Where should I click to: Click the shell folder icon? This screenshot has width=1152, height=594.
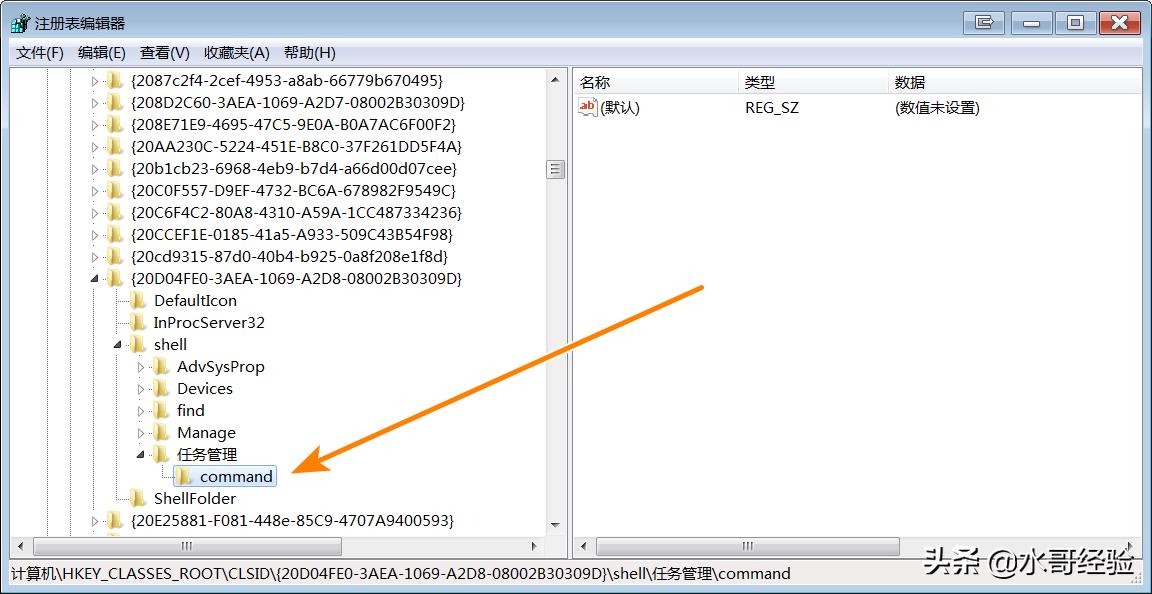(x=137, y=344)
